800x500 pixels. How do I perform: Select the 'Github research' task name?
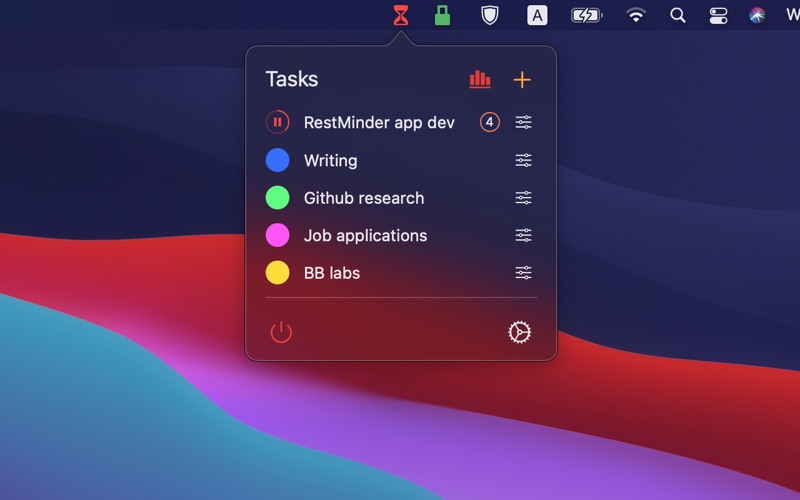(x=364, y=198)
